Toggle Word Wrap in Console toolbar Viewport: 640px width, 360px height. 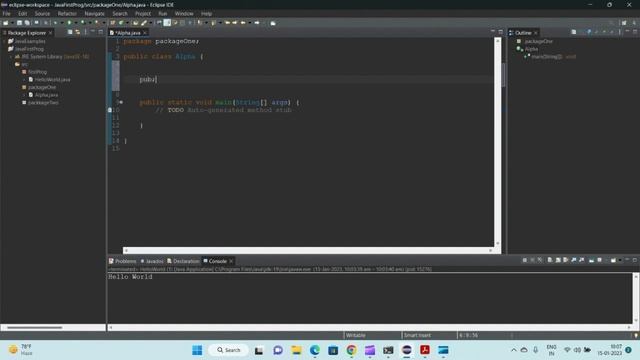click(565, 260)
